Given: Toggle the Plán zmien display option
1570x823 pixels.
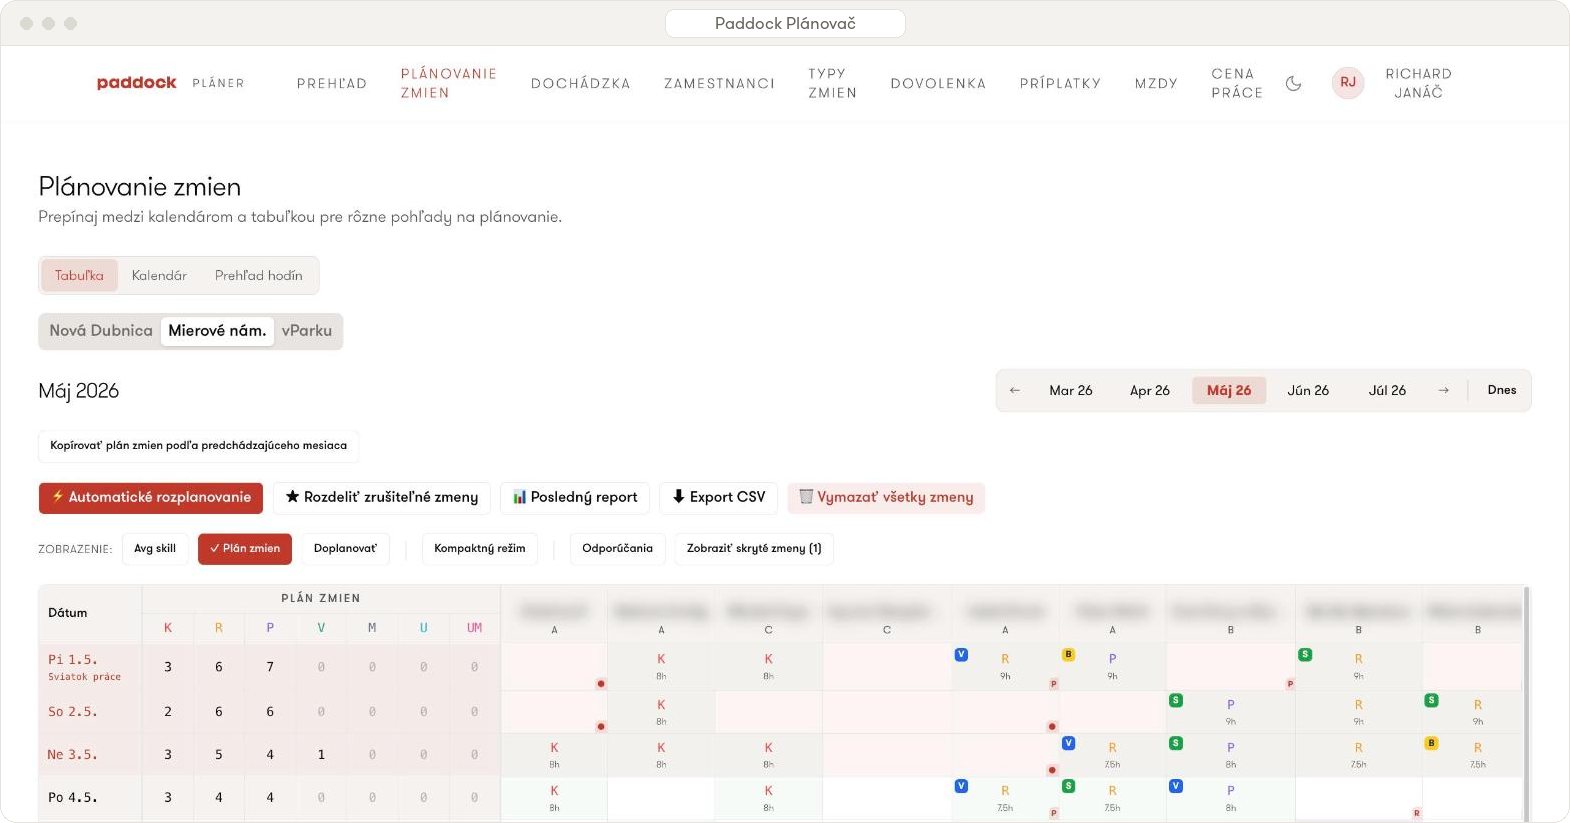Looking at the screenshot, I should 245,549.
